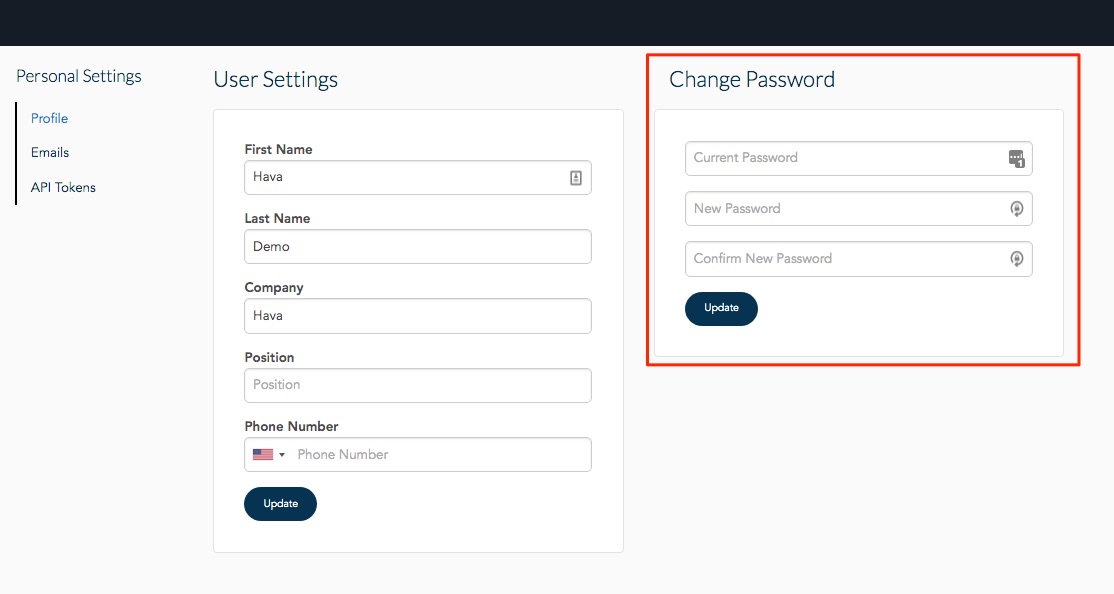Click into the New Password field

pos(858,209)
